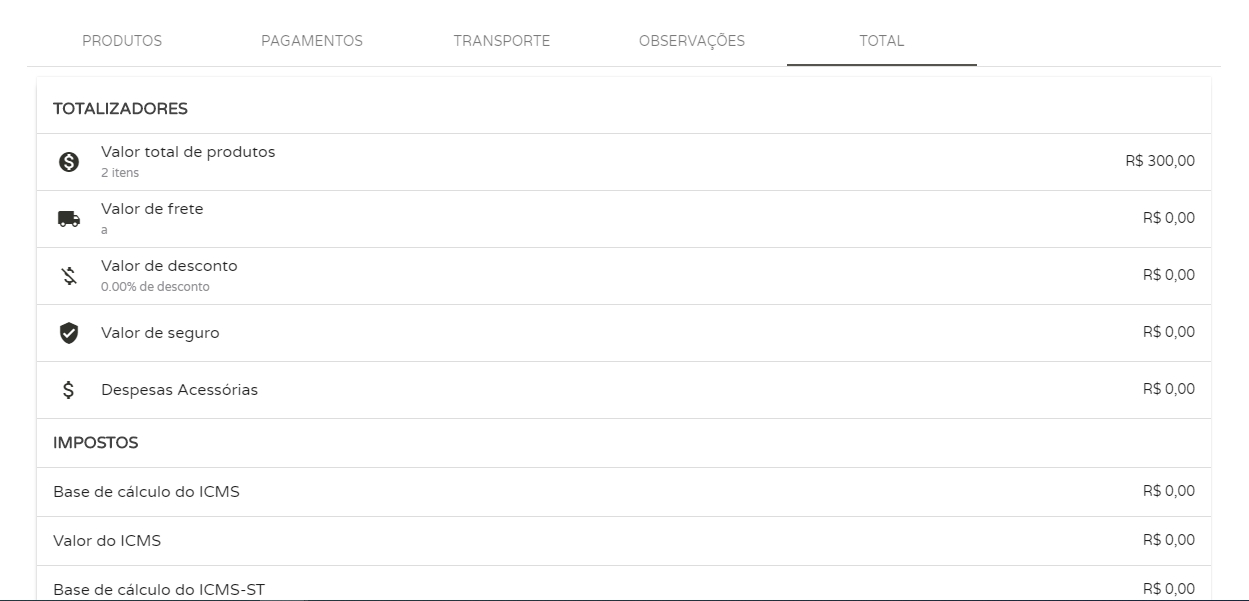Click the truck icon for freight value

coord(69,219)
